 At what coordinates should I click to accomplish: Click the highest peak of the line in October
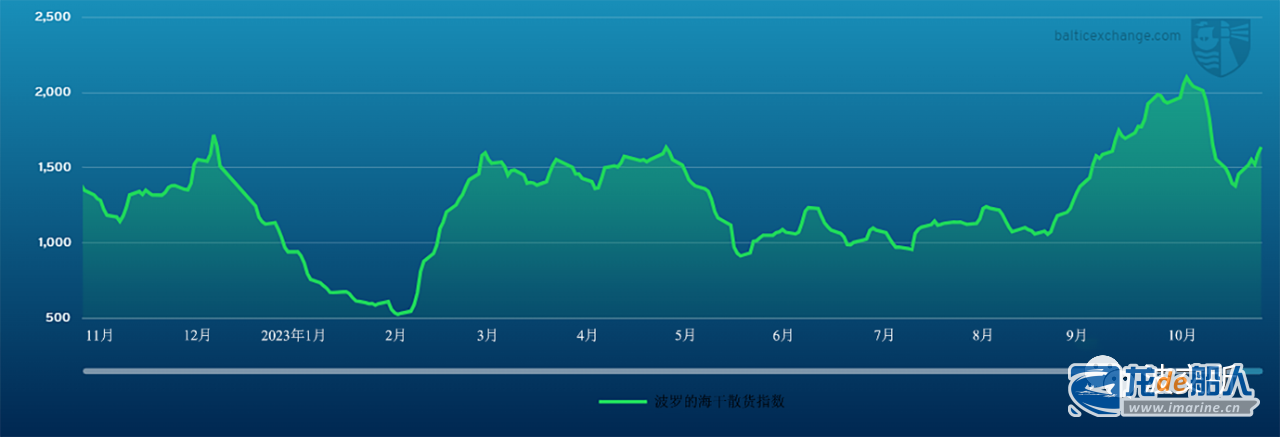(1187, 77)
